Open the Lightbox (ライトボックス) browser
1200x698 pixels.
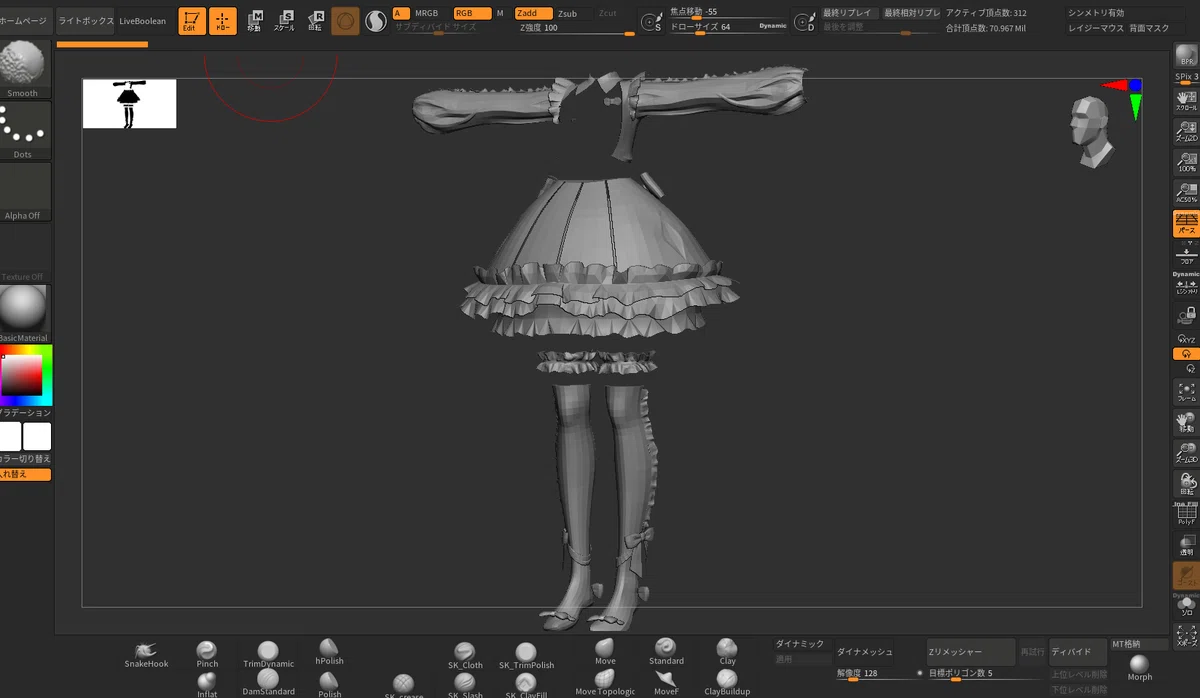tap(85, 20)
